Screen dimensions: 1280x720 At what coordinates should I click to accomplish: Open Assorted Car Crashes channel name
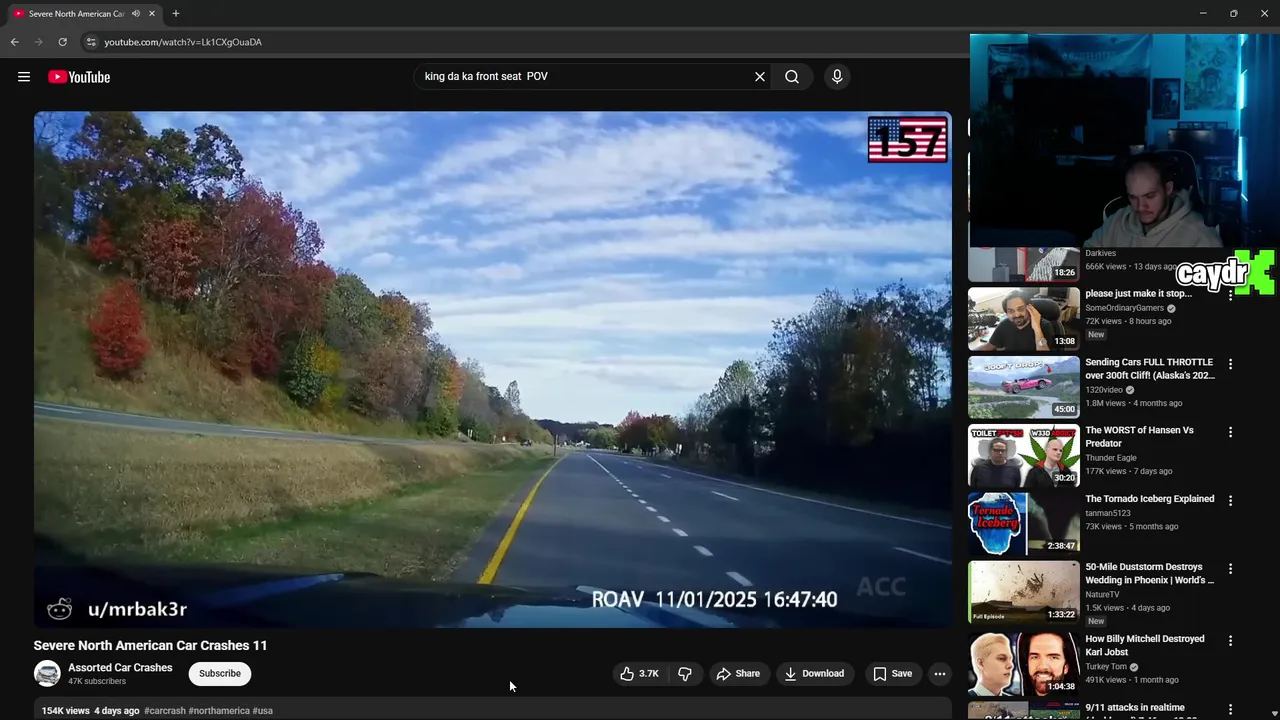[120, 668]
